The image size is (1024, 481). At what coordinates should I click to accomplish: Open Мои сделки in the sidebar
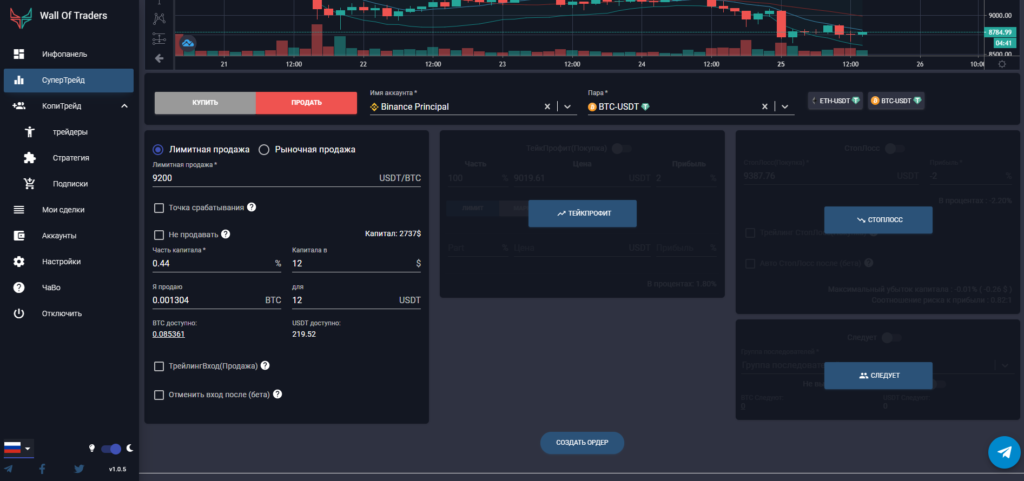[64, 210]
